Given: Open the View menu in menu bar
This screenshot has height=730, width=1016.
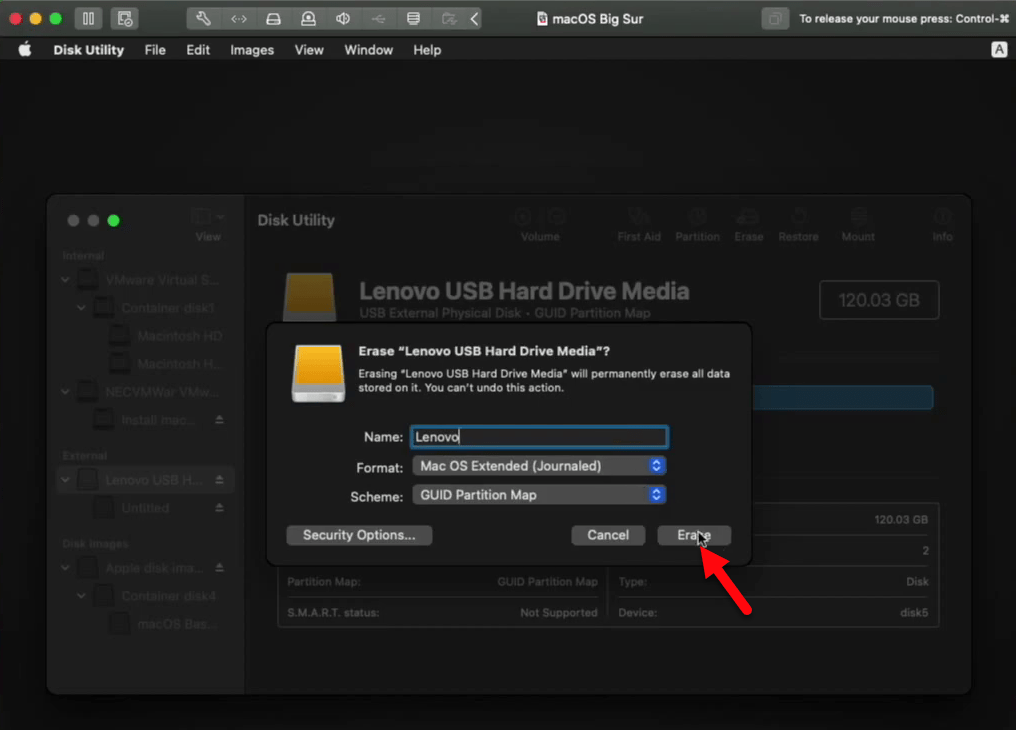Looking at the screenshot, I should (x=309, y=50).
